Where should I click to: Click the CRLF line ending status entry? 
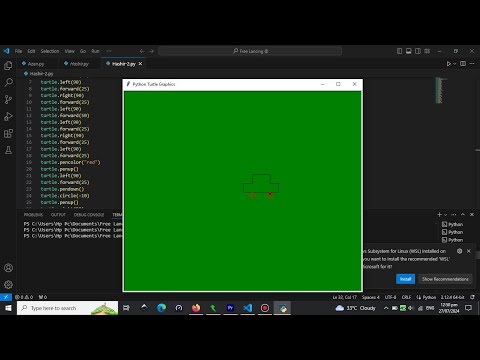click(406, 297)
